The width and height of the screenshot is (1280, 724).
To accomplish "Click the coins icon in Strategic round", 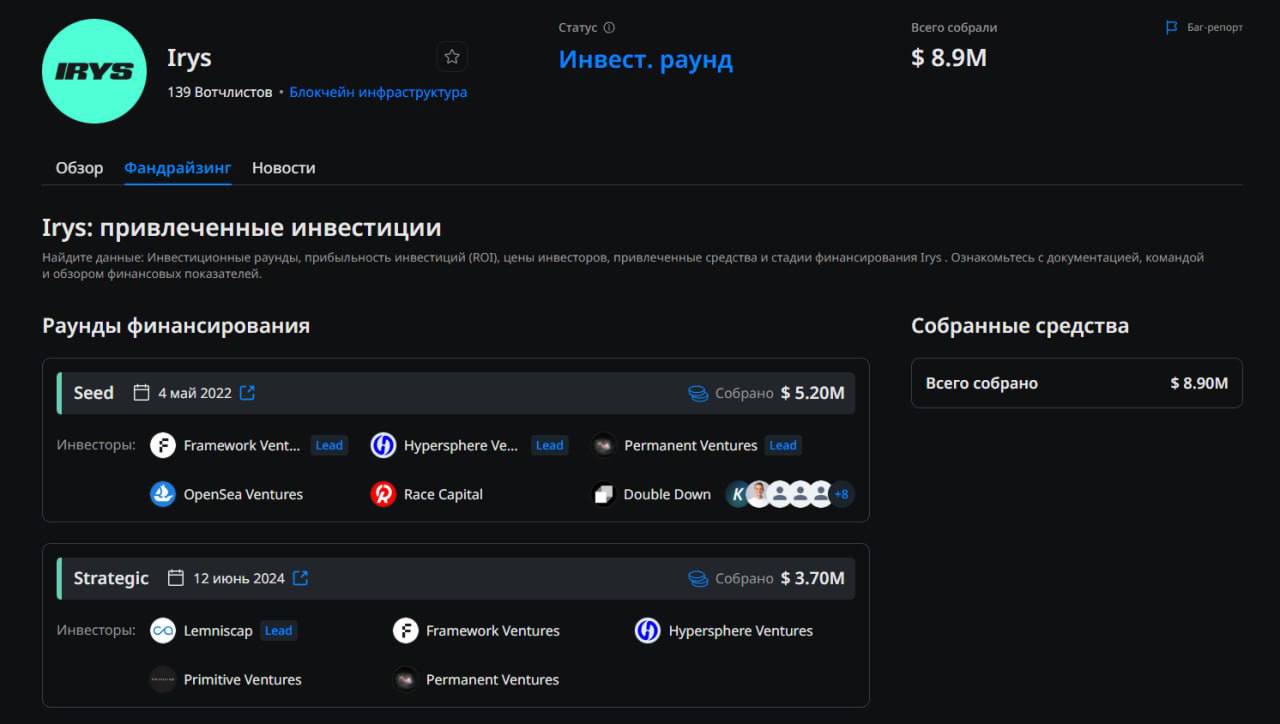I will coord(698,578).
